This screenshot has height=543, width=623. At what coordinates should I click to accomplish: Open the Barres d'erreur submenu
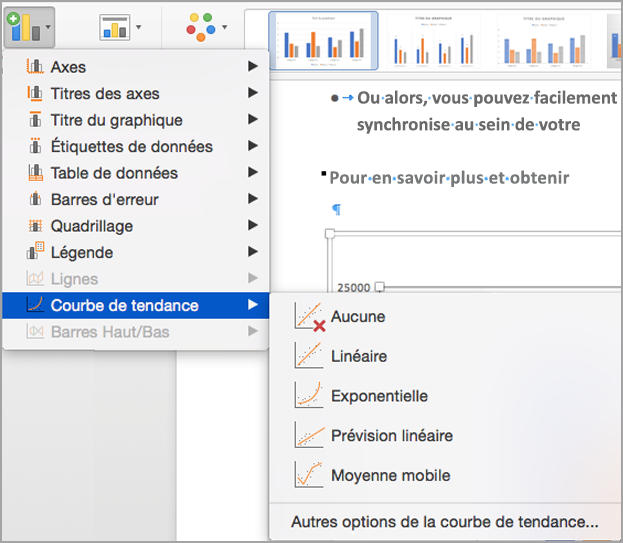coord(135,199)
